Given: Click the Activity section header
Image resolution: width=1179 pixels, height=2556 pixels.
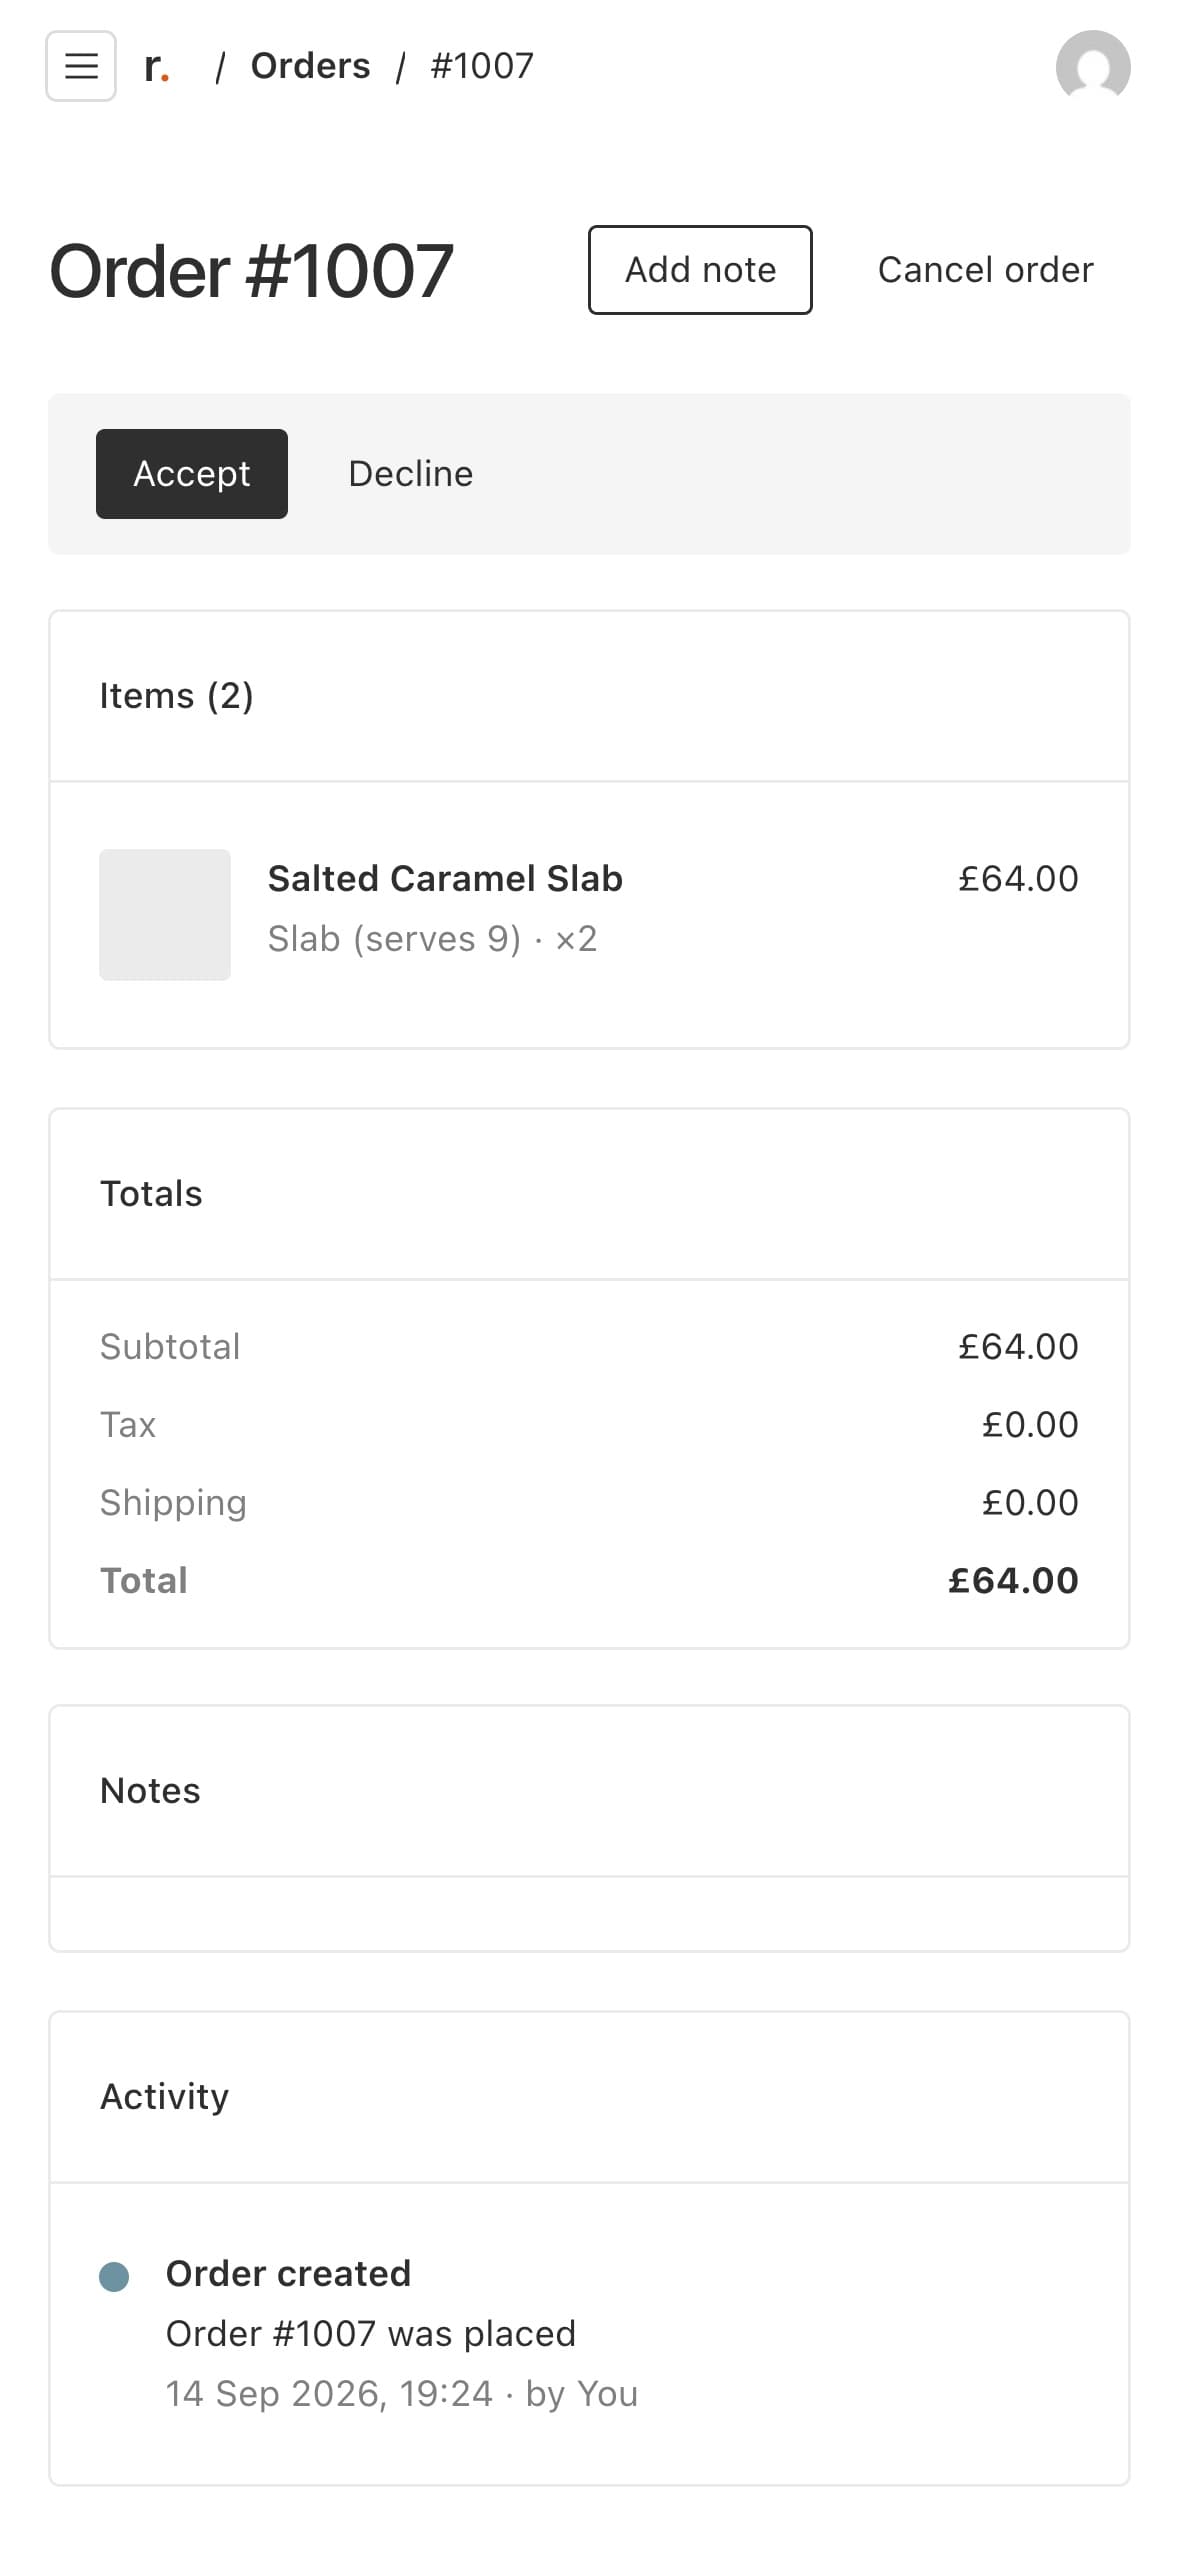Looking at the screenshot, I should point(164,2096).
